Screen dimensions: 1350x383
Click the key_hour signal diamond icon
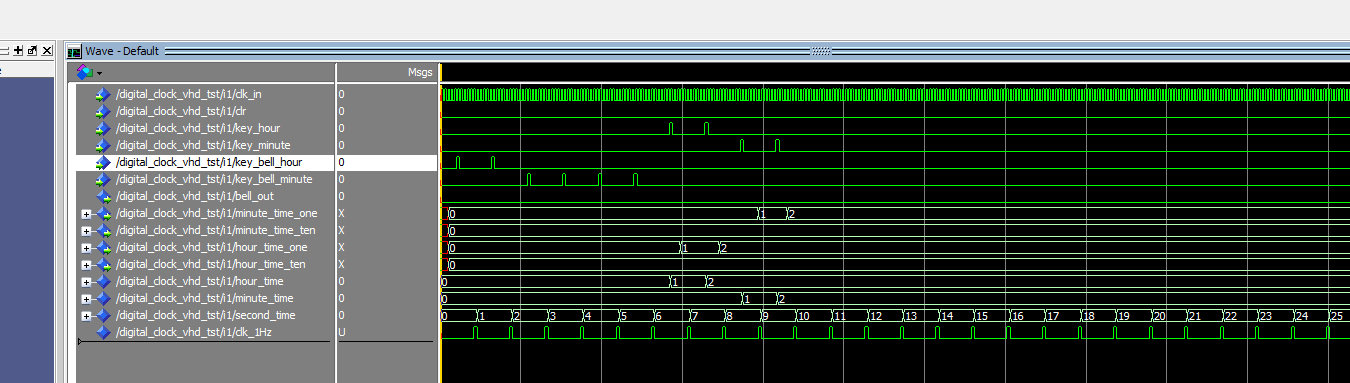(103, 129)
